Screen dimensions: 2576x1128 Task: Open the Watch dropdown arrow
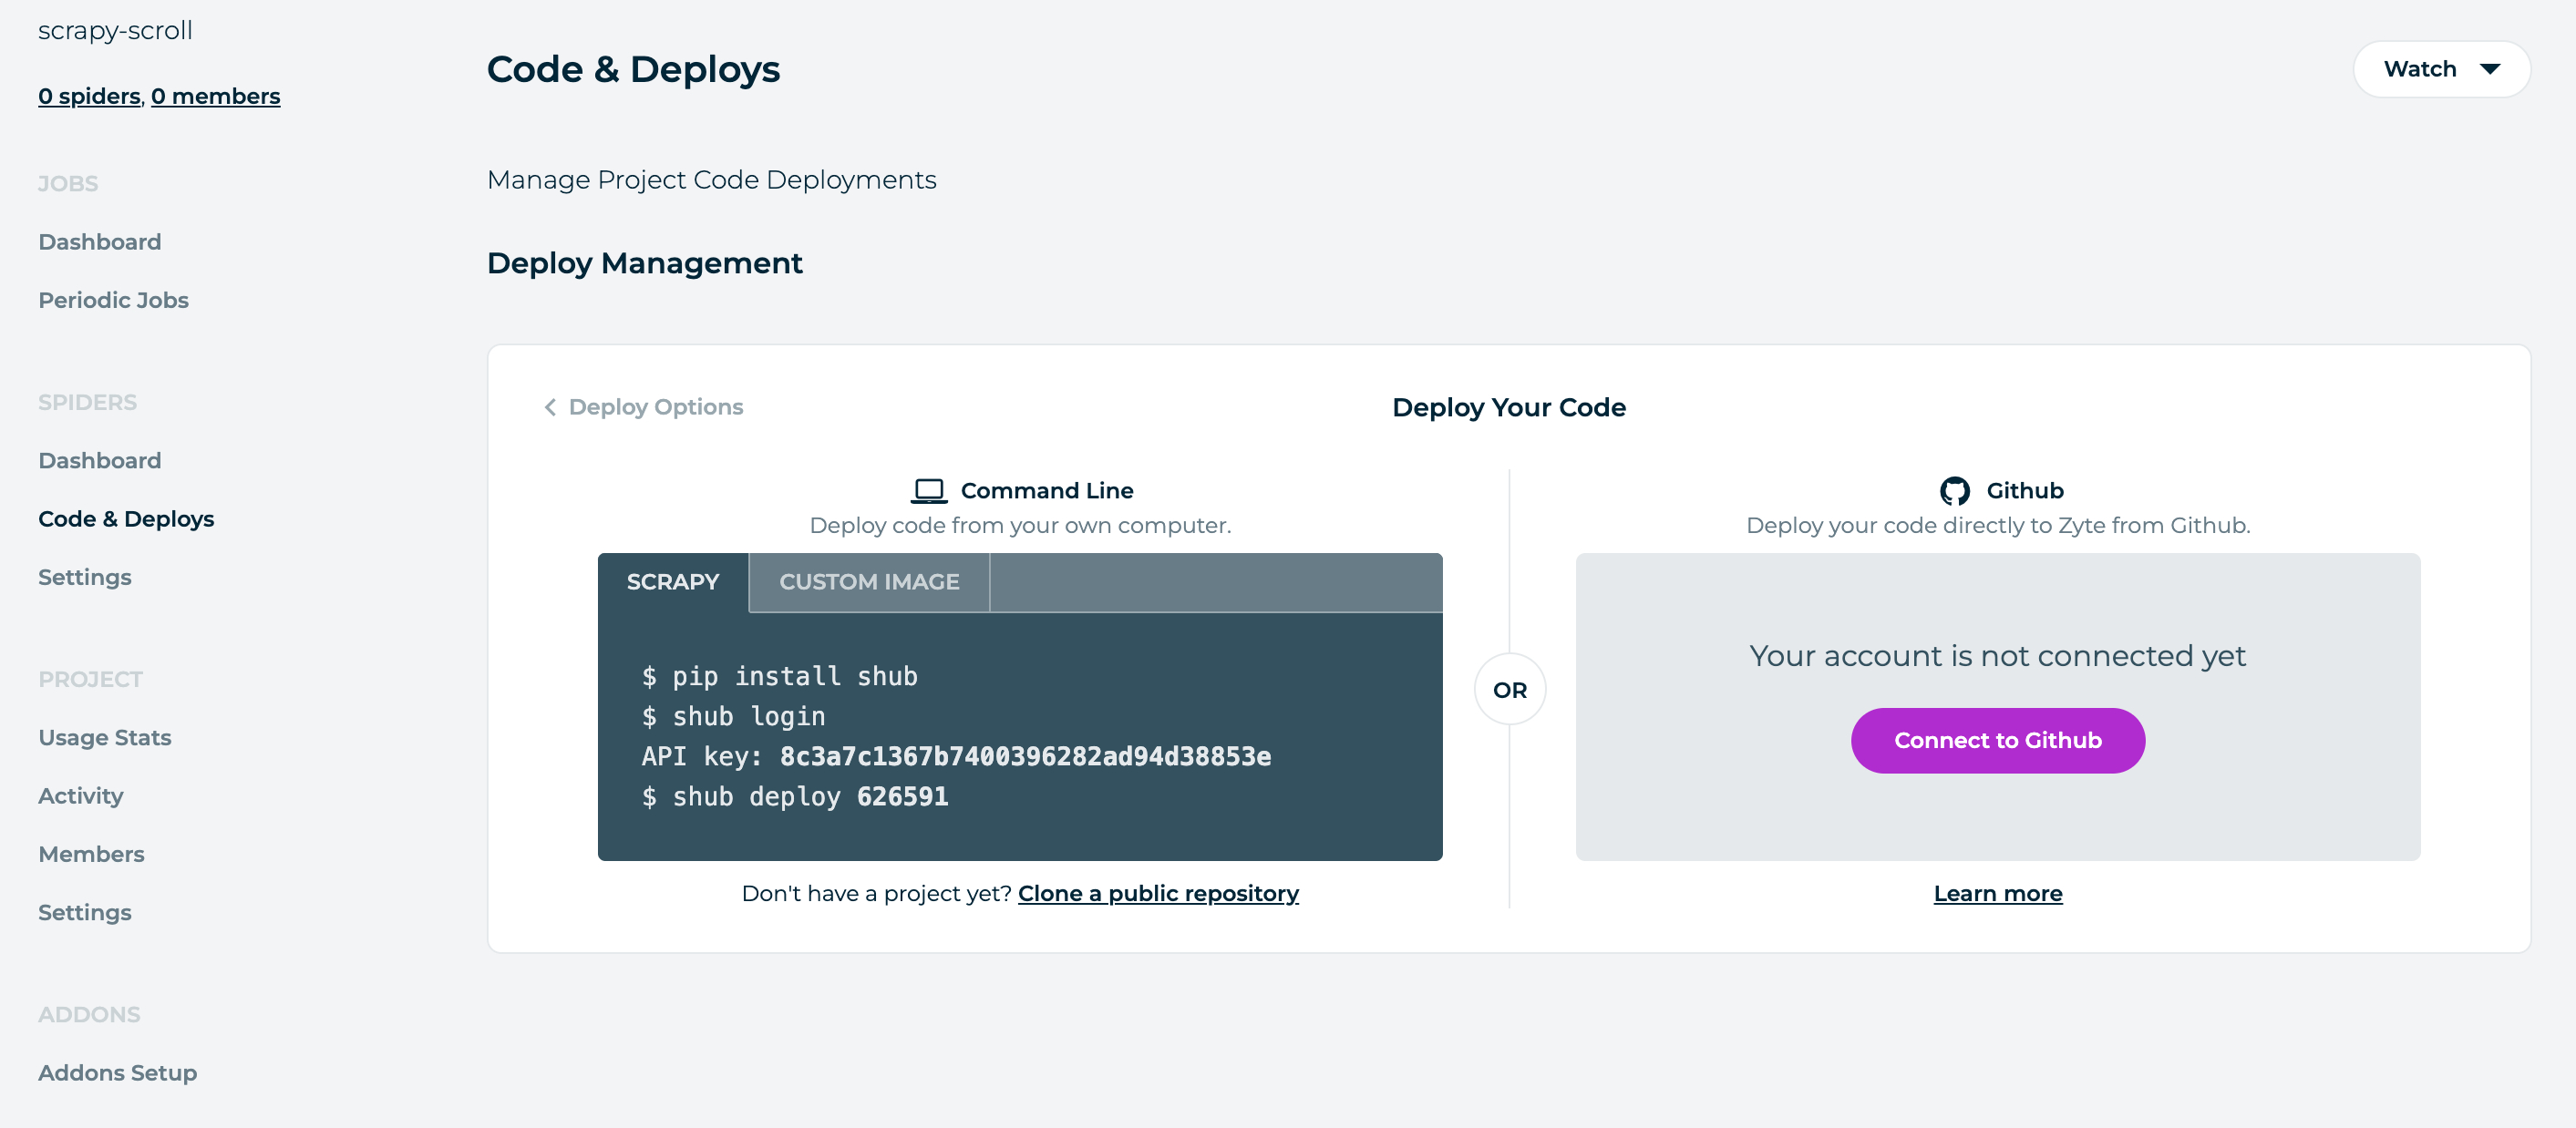pos(2490,69)
